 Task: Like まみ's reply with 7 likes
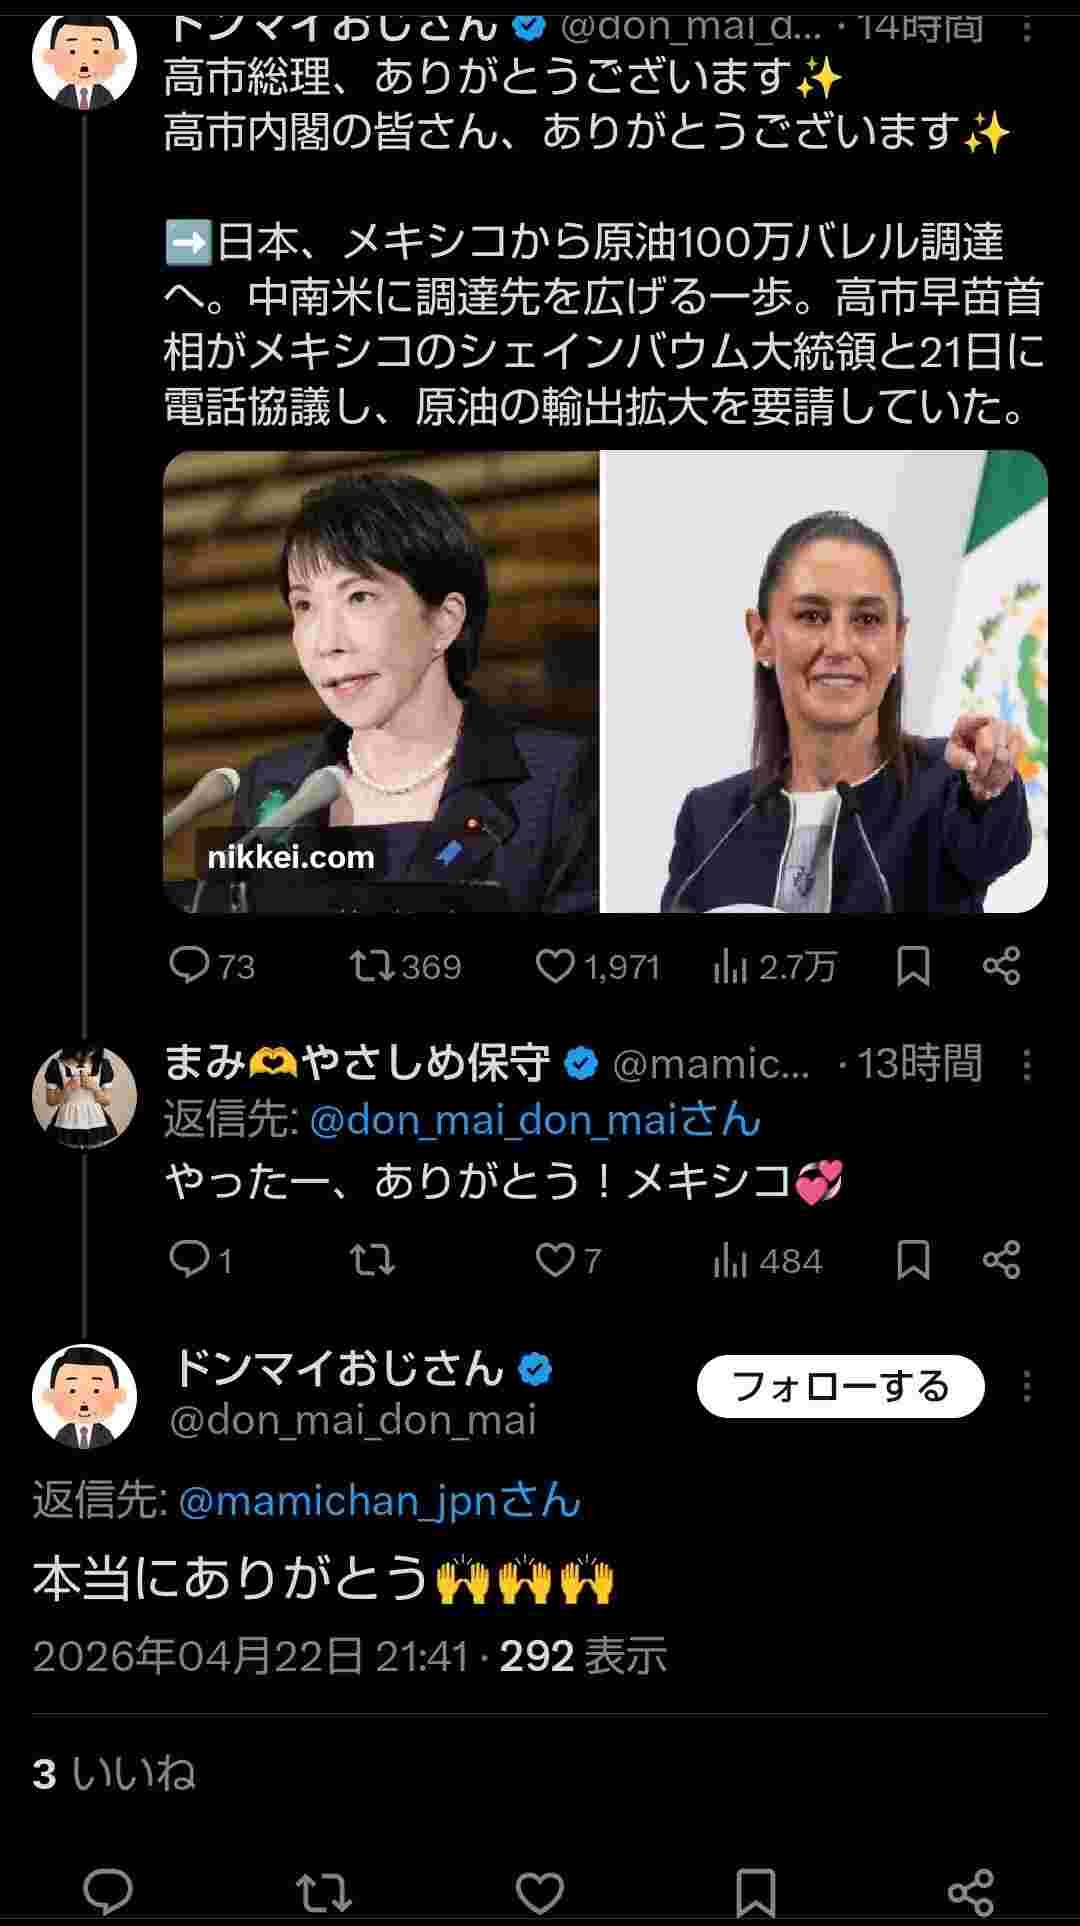(x=555, y=1260)
